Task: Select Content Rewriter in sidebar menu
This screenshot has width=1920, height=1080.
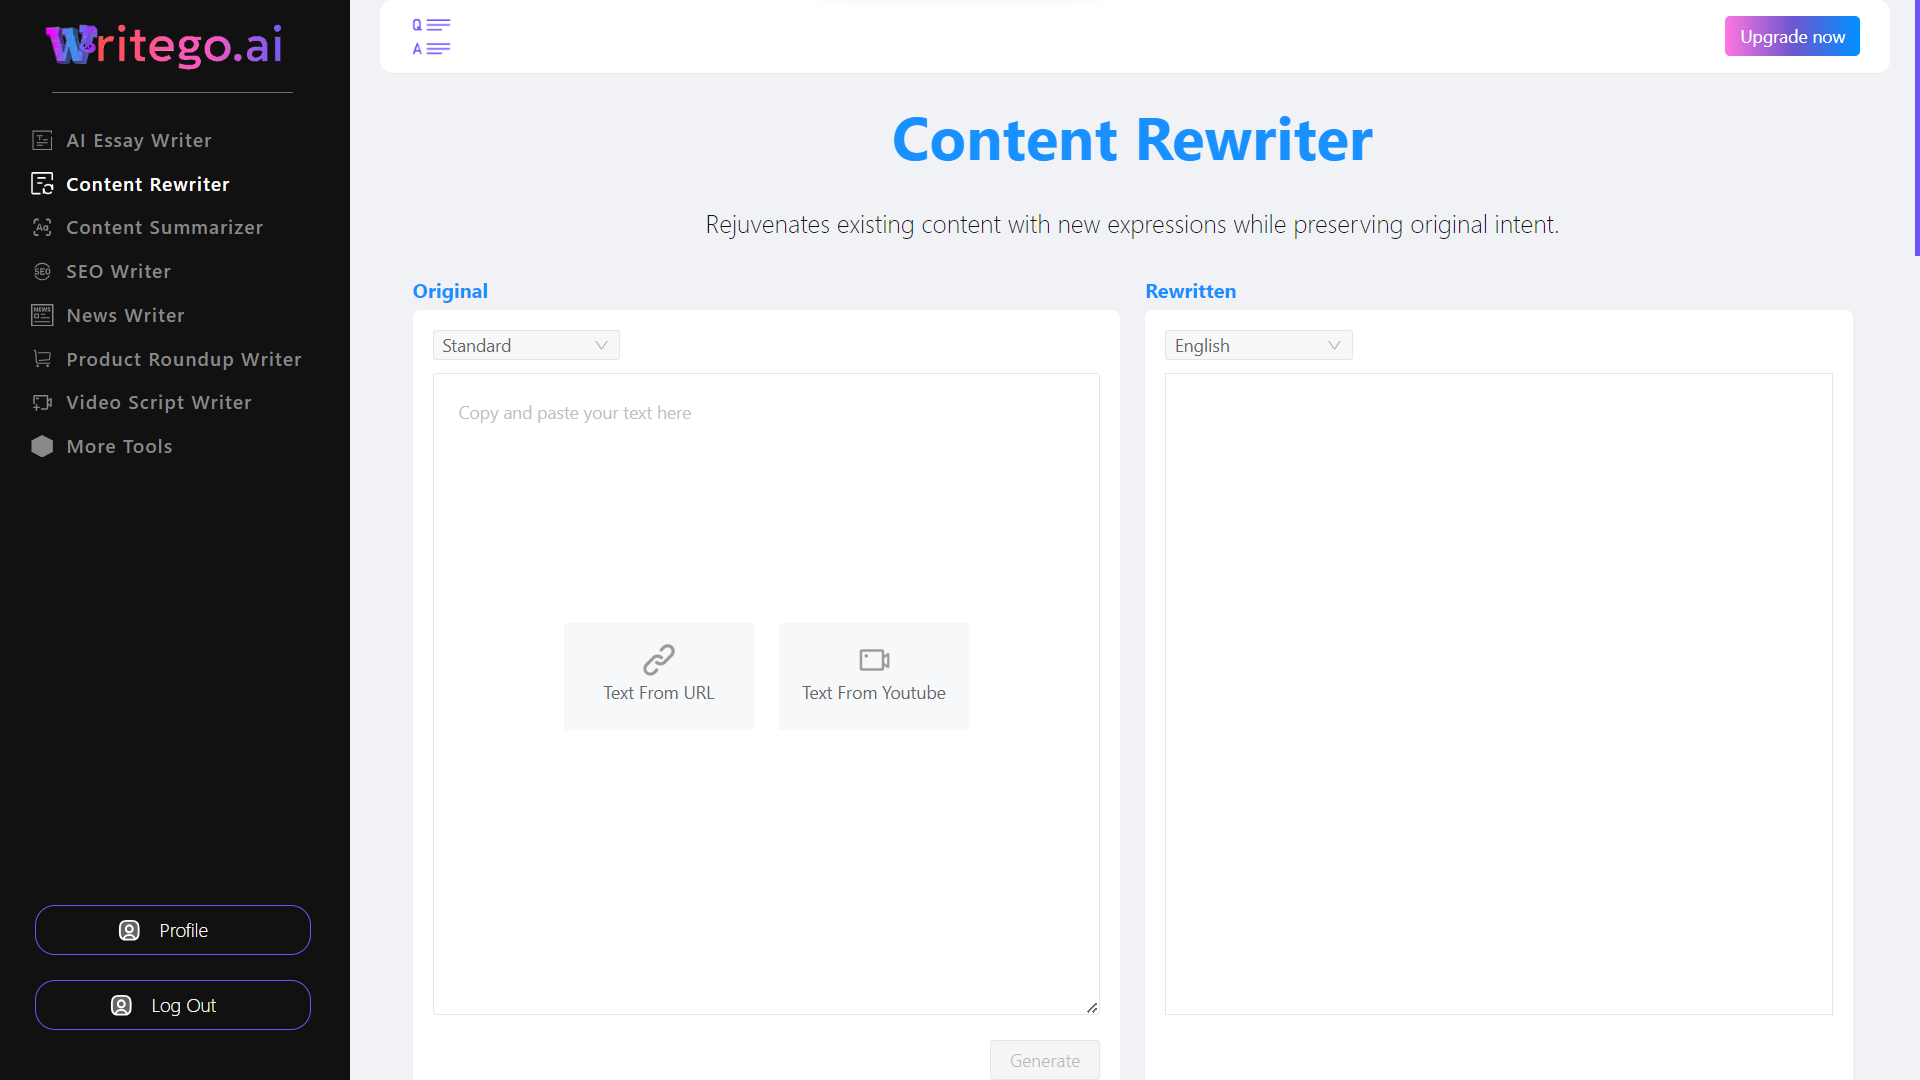Action: click(147, 184)
